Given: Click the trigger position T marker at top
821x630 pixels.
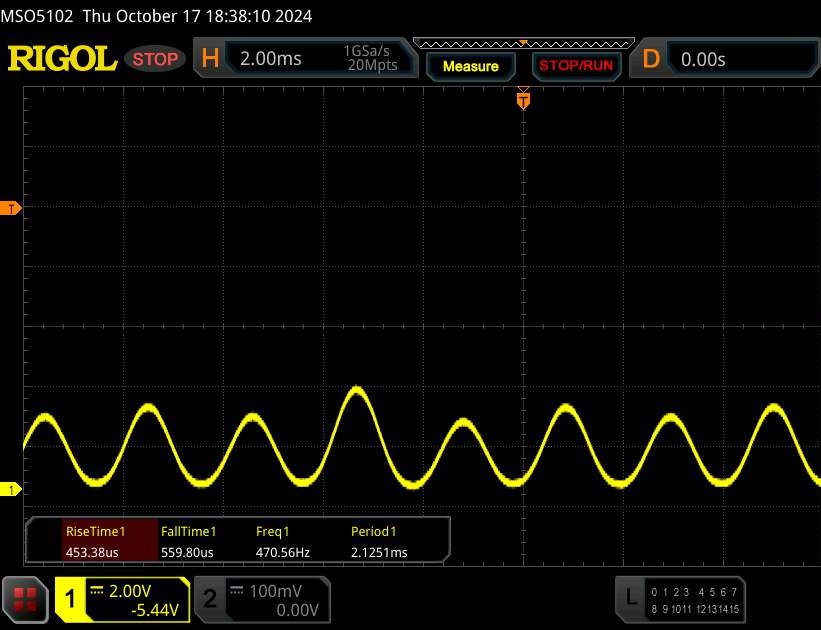Looking at the screenshot, I should click(x=522, y=99).
